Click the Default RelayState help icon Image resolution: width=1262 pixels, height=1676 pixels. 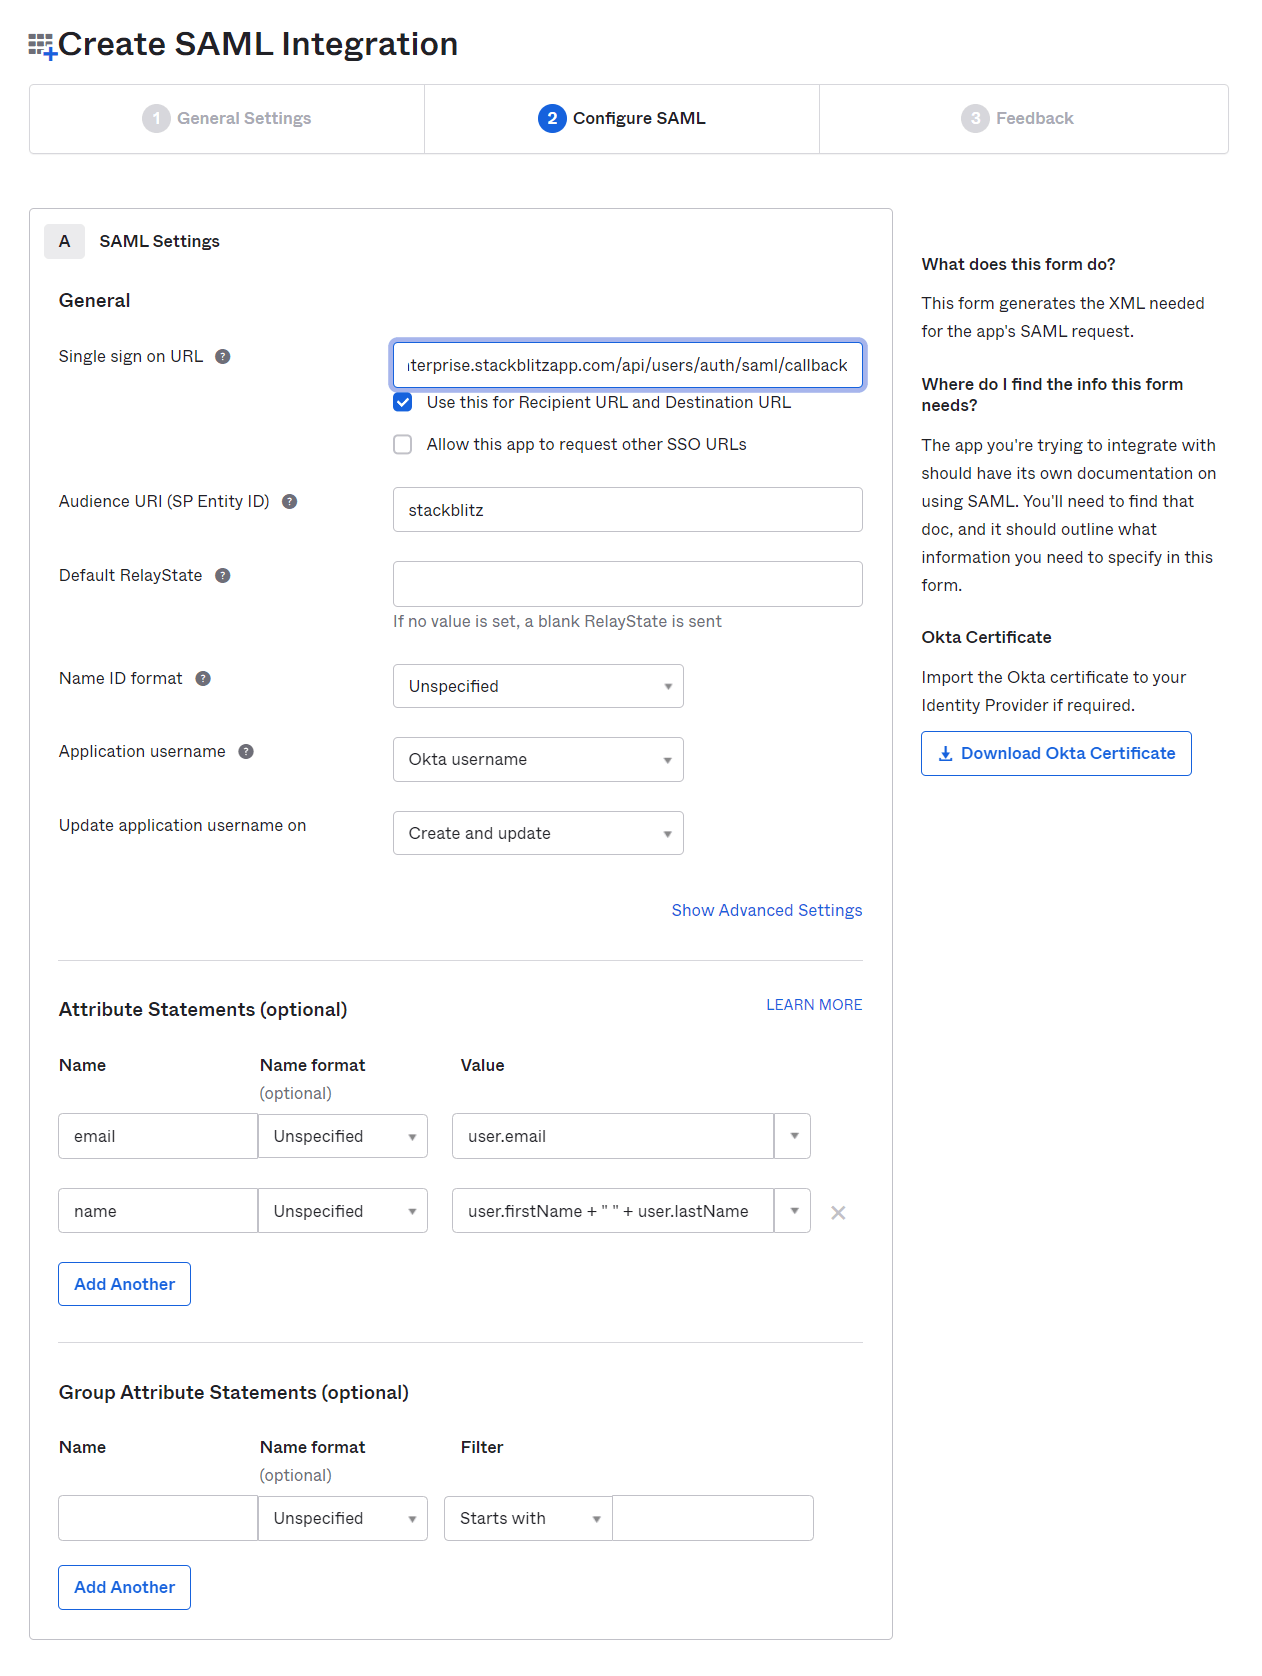pyautogui.click(x=223, y=576)
